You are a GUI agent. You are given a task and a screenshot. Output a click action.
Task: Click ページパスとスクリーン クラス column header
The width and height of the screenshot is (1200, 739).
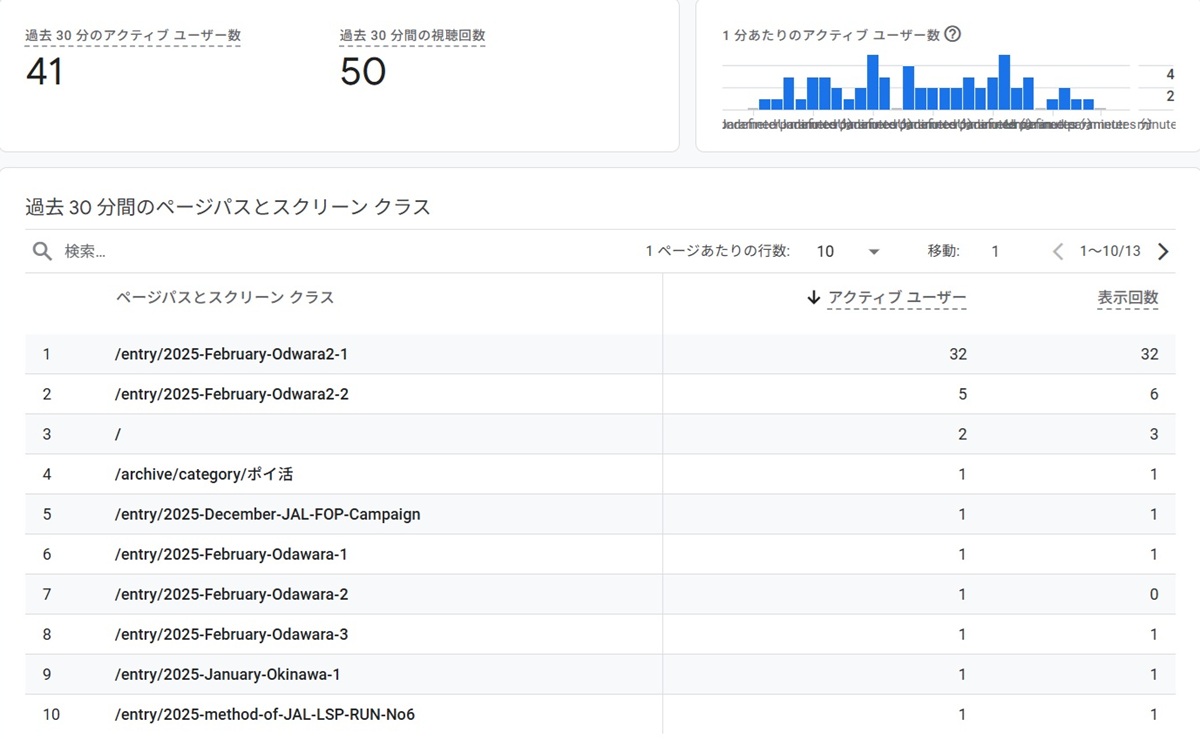225,297
